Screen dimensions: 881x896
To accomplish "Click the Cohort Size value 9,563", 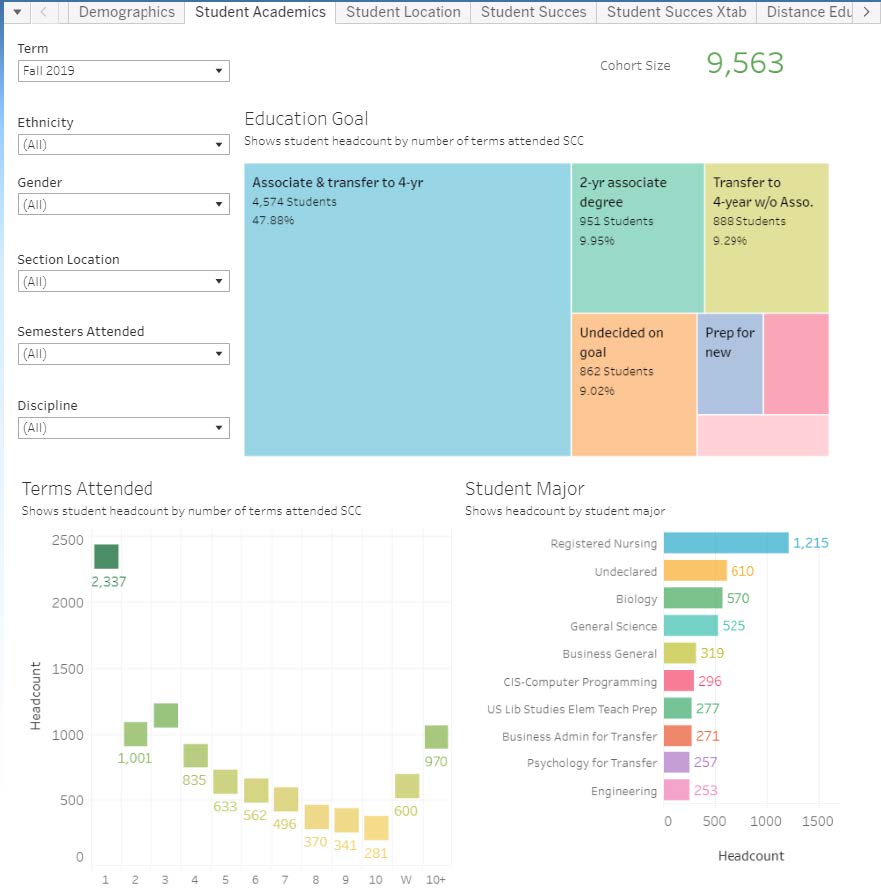I will click(745, 63).
